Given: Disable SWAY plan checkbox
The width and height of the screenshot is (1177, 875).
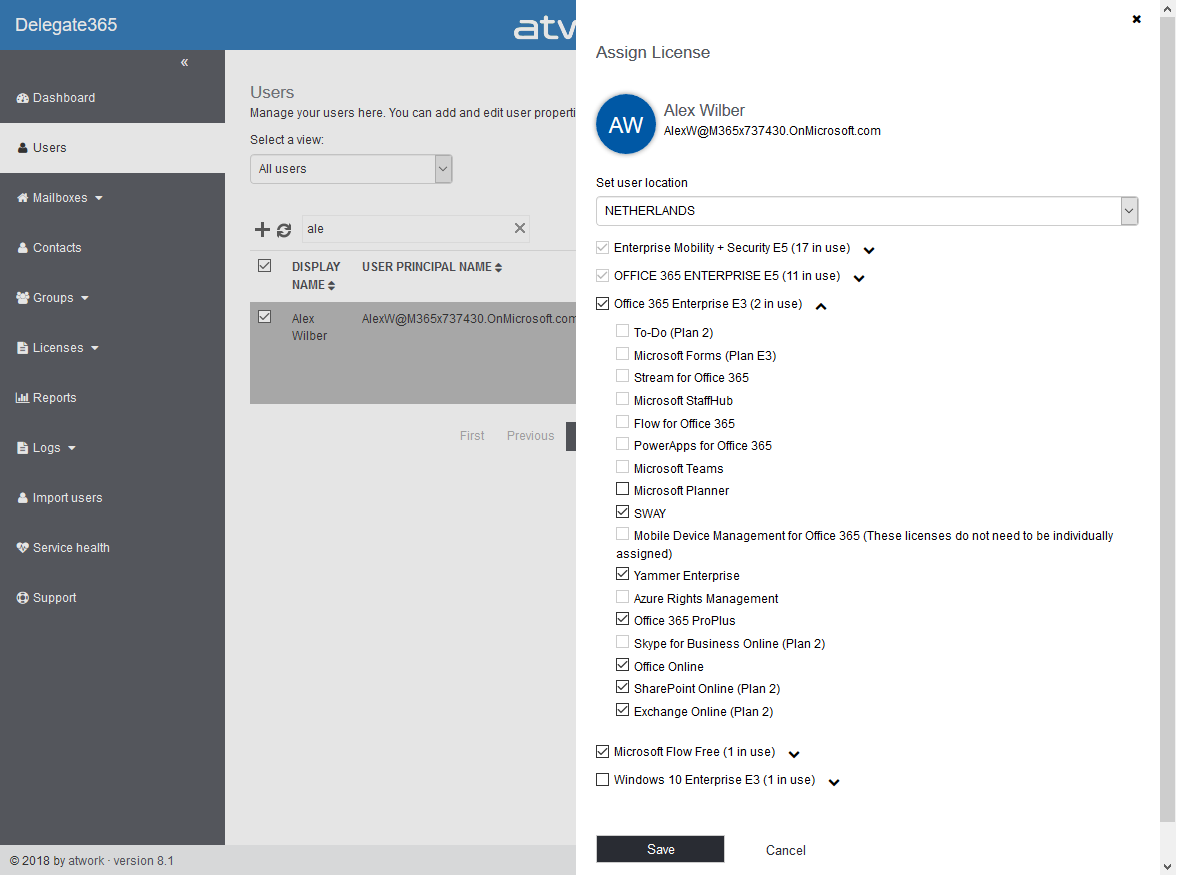Looking at the screenshot, I should pyautogui.click(x=622, y=512).
